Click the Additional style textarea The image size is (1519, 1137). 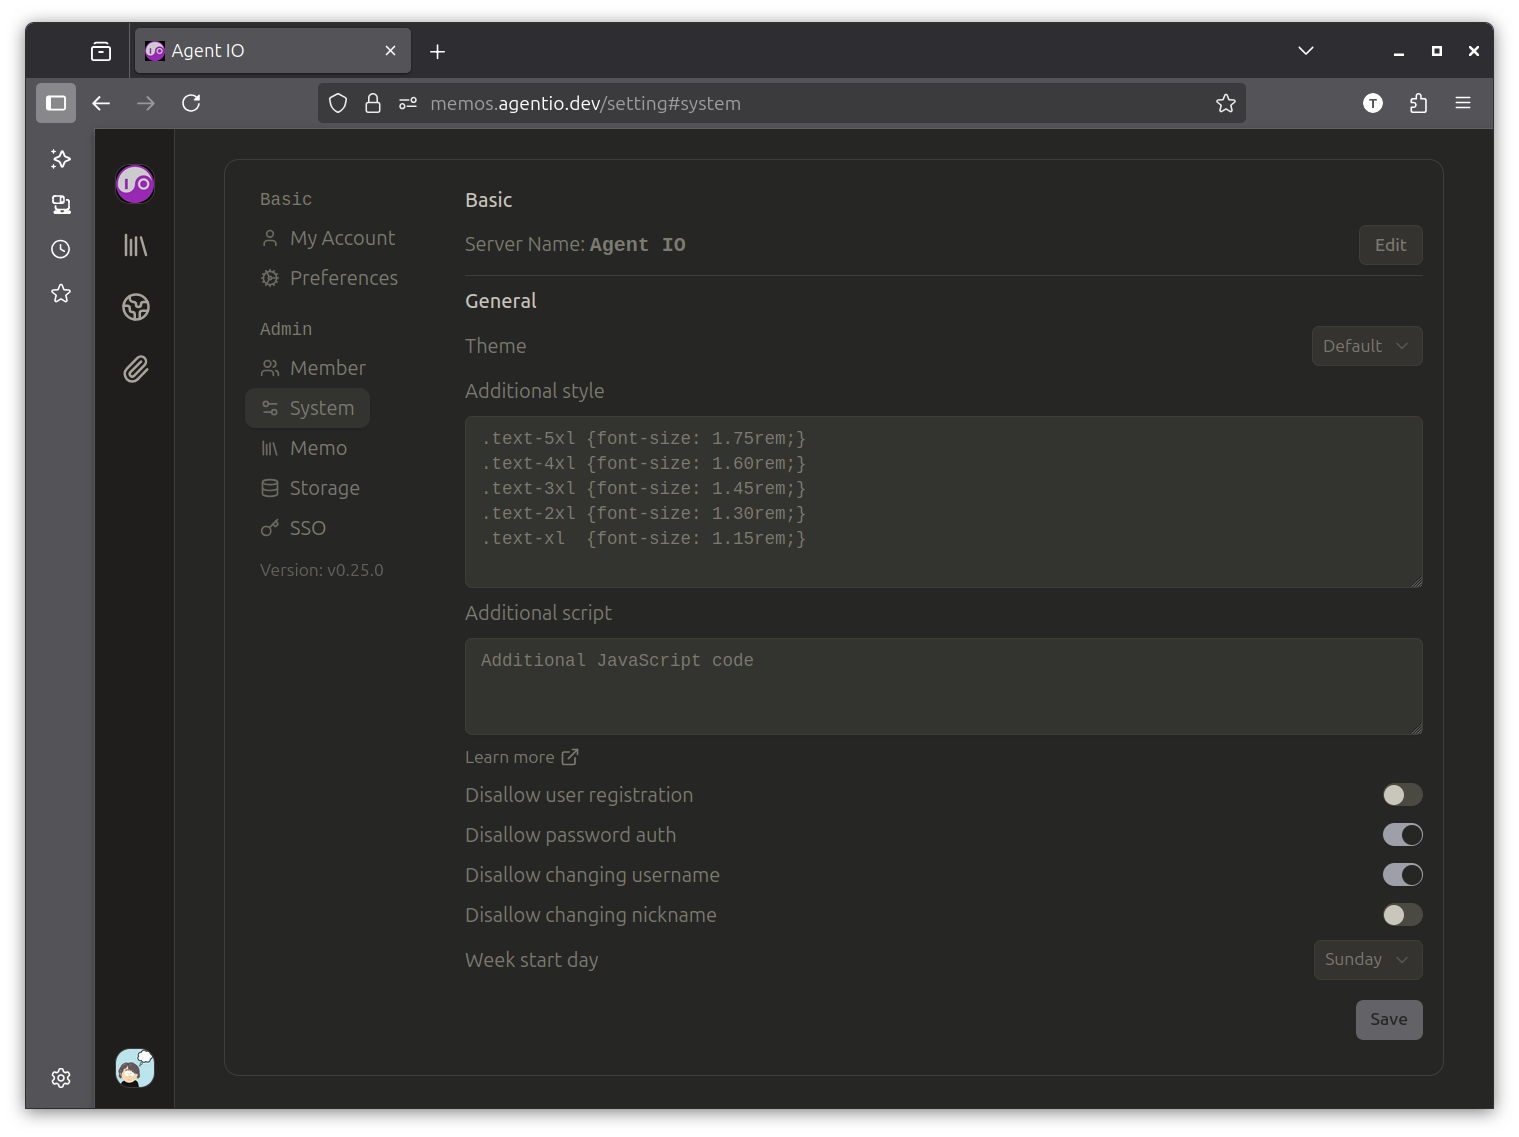coord(944,502)
